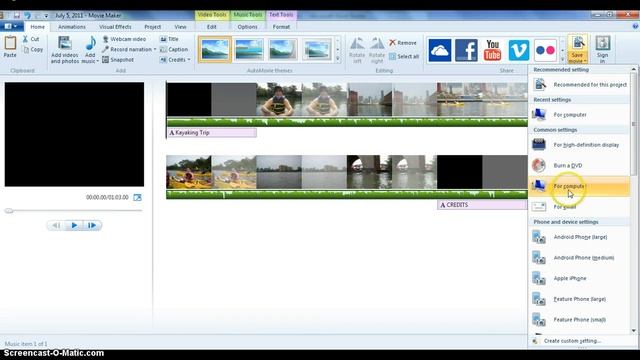Viewport: 640px width, 360px height.
Task: Click Select all in Editing group
Action: (x=404, y=56)
